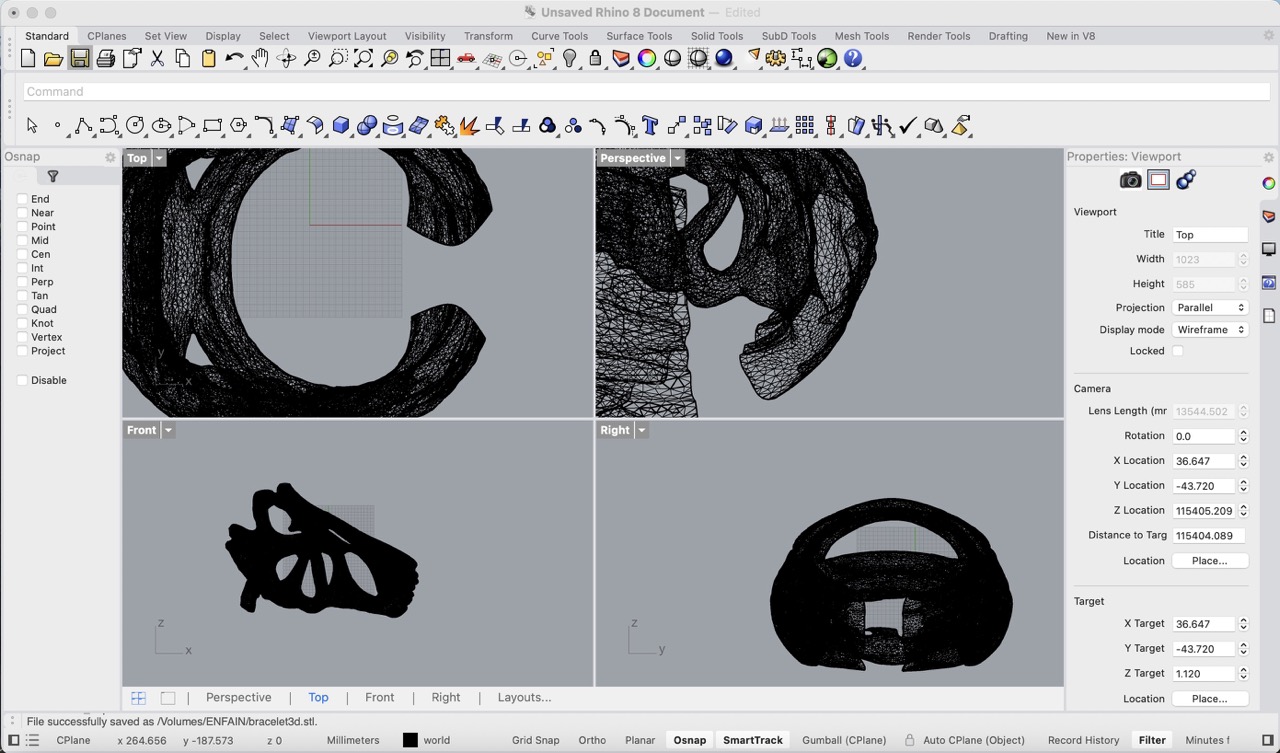
Task: Select the Box solid tool
Action: tap(341, 126)
